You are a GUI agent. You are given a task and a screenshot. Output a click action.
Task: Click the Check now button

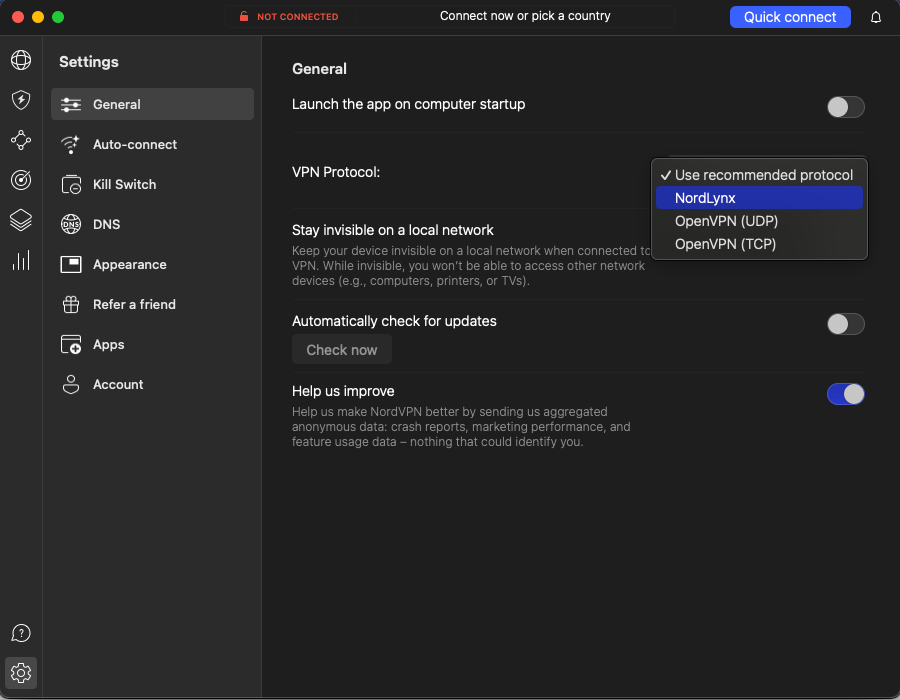pyautogui.click(x=342, y=349)
